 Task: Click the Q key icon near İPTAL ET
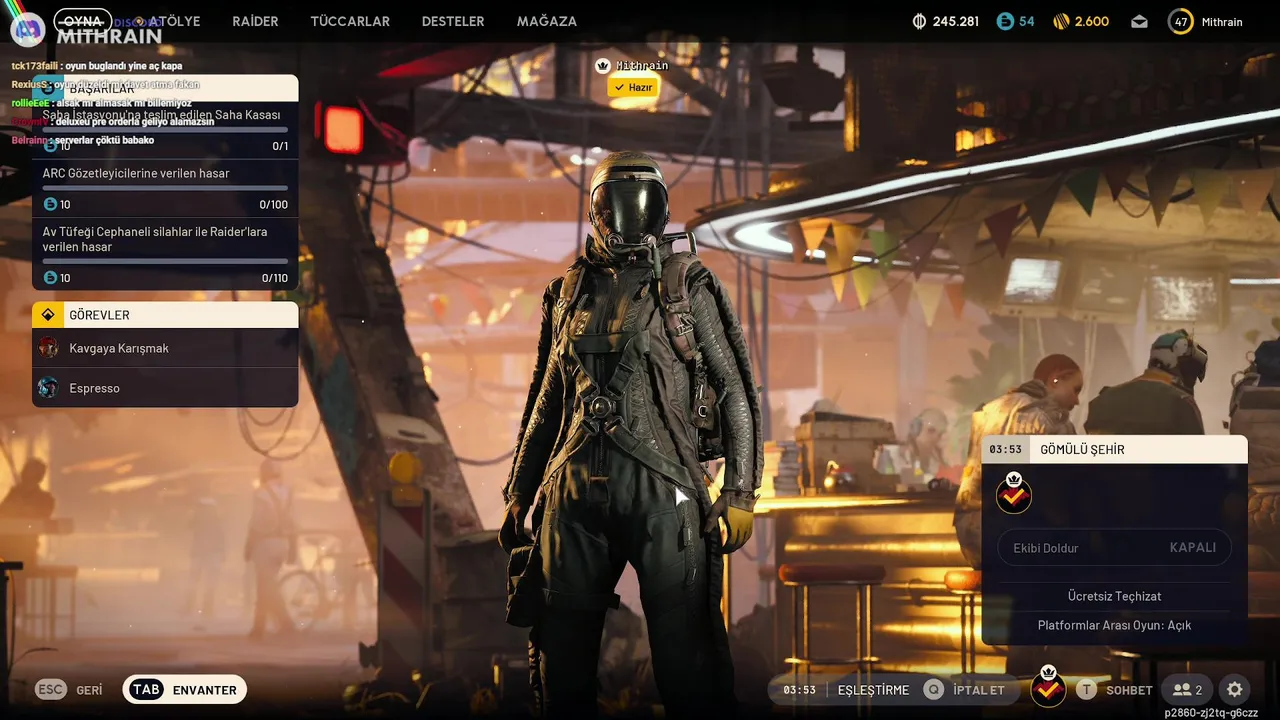click(934, 690)
